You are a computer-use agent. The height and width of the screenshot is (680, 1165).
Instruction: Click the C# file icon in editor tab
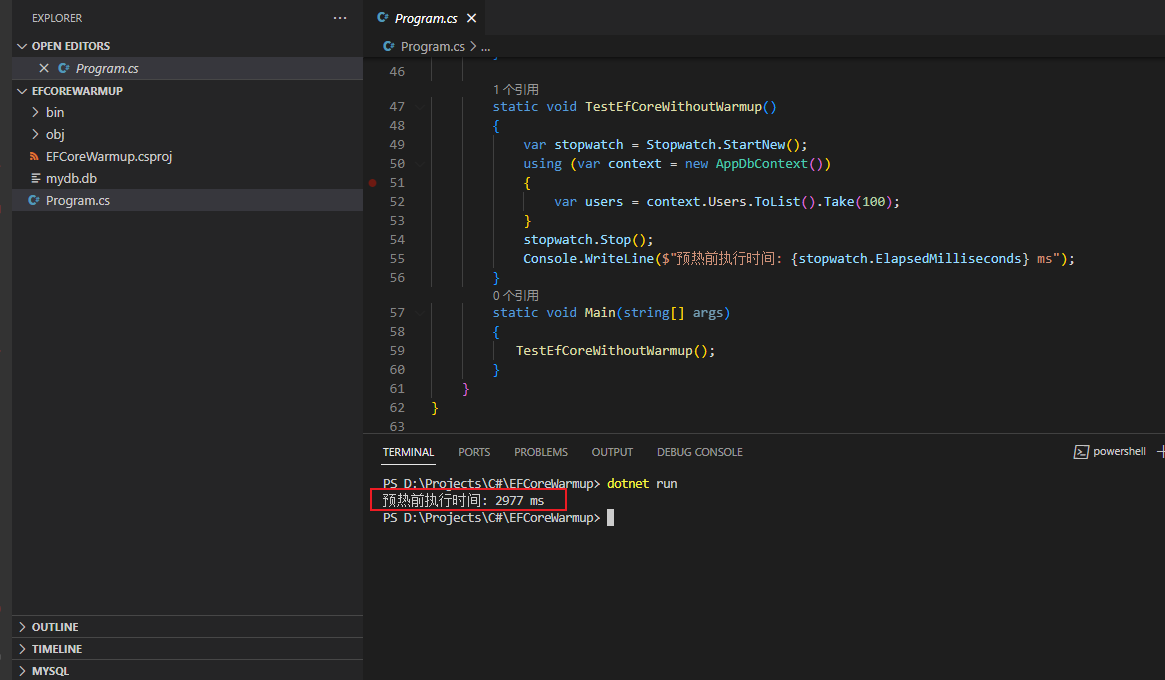383,18
